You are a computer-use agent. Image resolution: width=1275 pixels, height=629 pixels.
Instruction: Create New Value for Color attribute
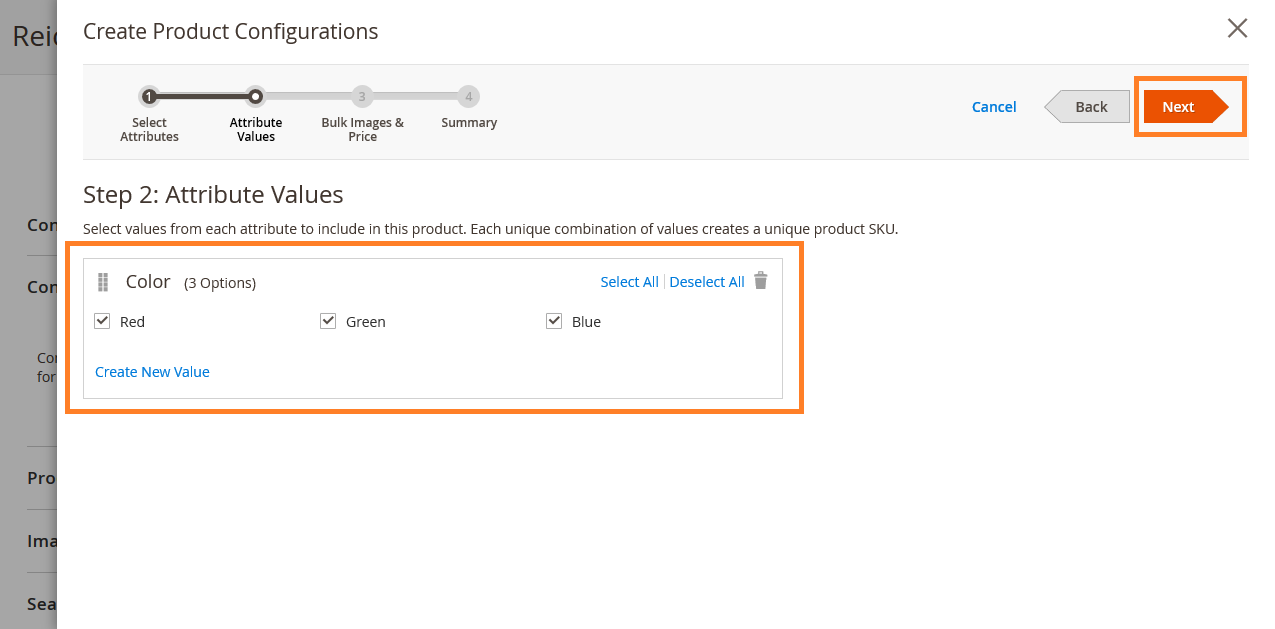point(152,372)
